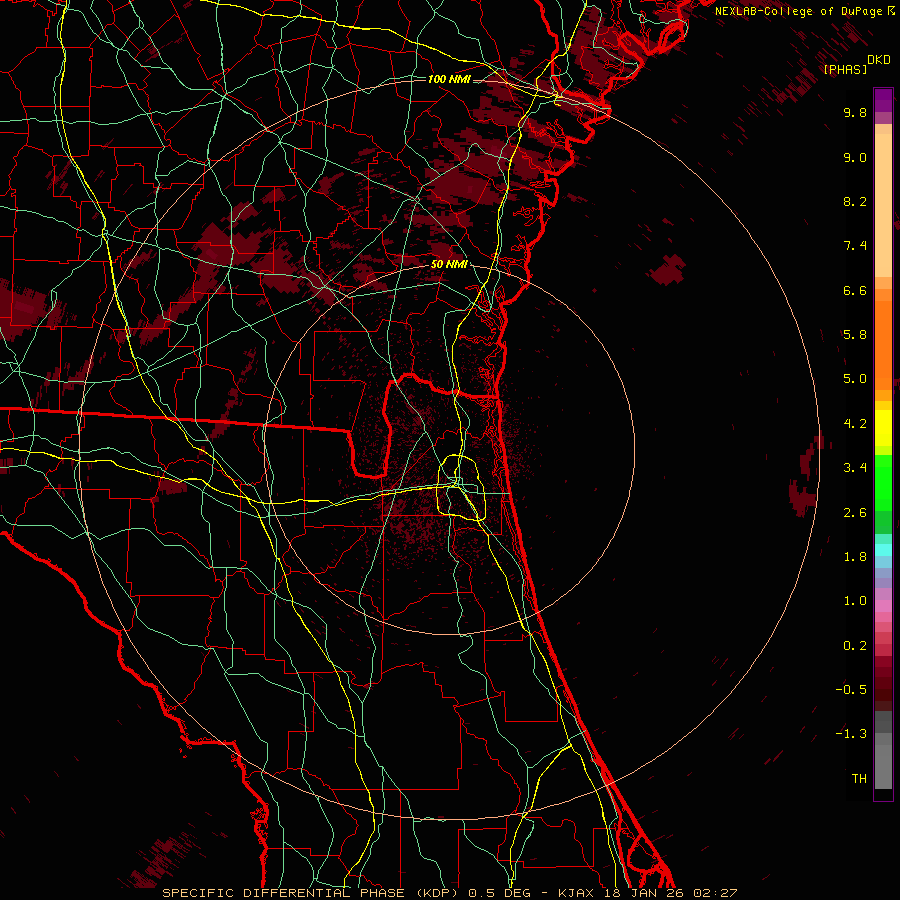Click the -0.5 value on the color scale
This screenshot has height=900, width=900.
[851, 690]
